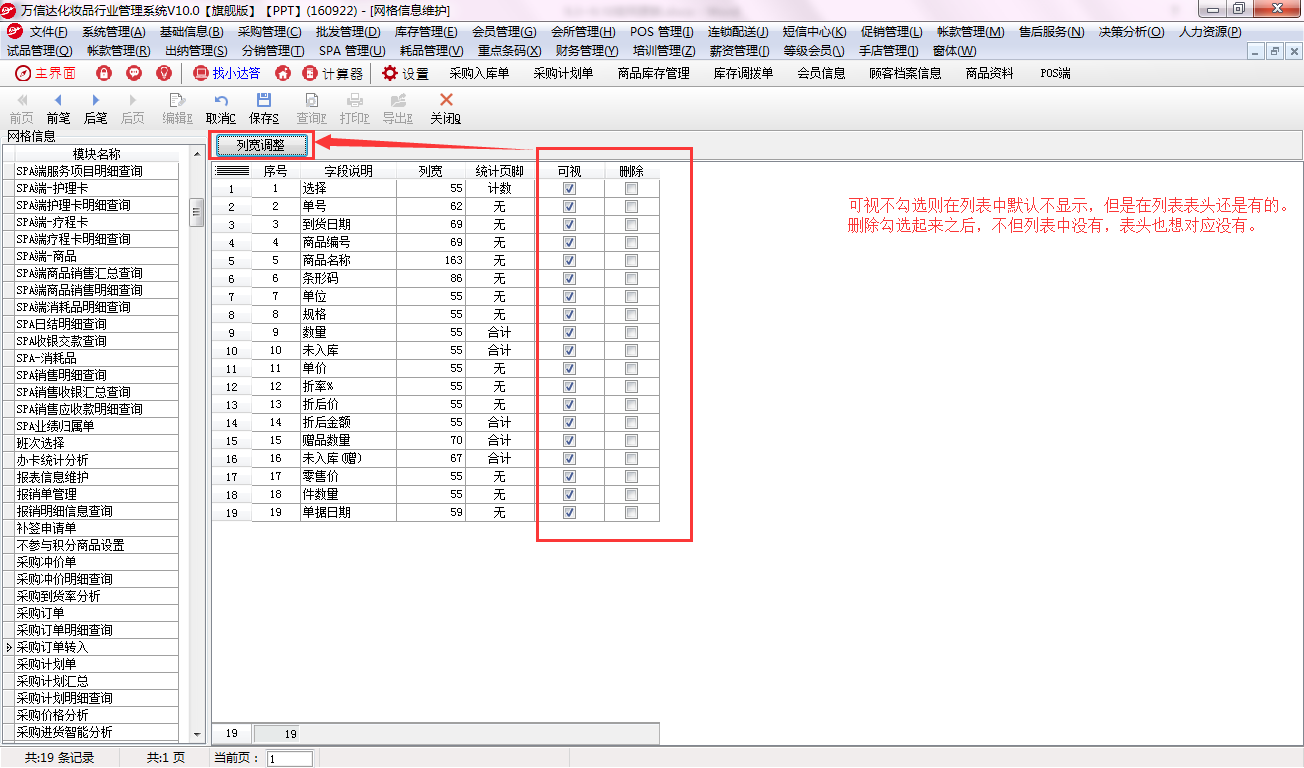Open 采购管理(C) menu
The height and width of the screenshot is (768, 1304).
click(x=269, y=32)
